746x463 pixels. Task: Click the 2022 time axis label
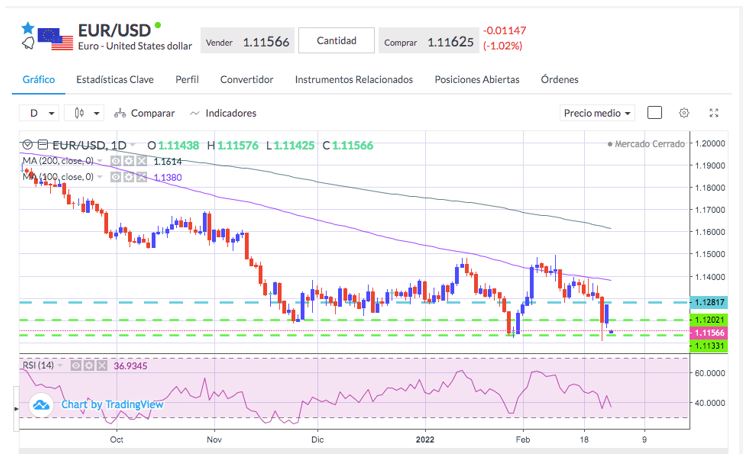pos(425,439)
